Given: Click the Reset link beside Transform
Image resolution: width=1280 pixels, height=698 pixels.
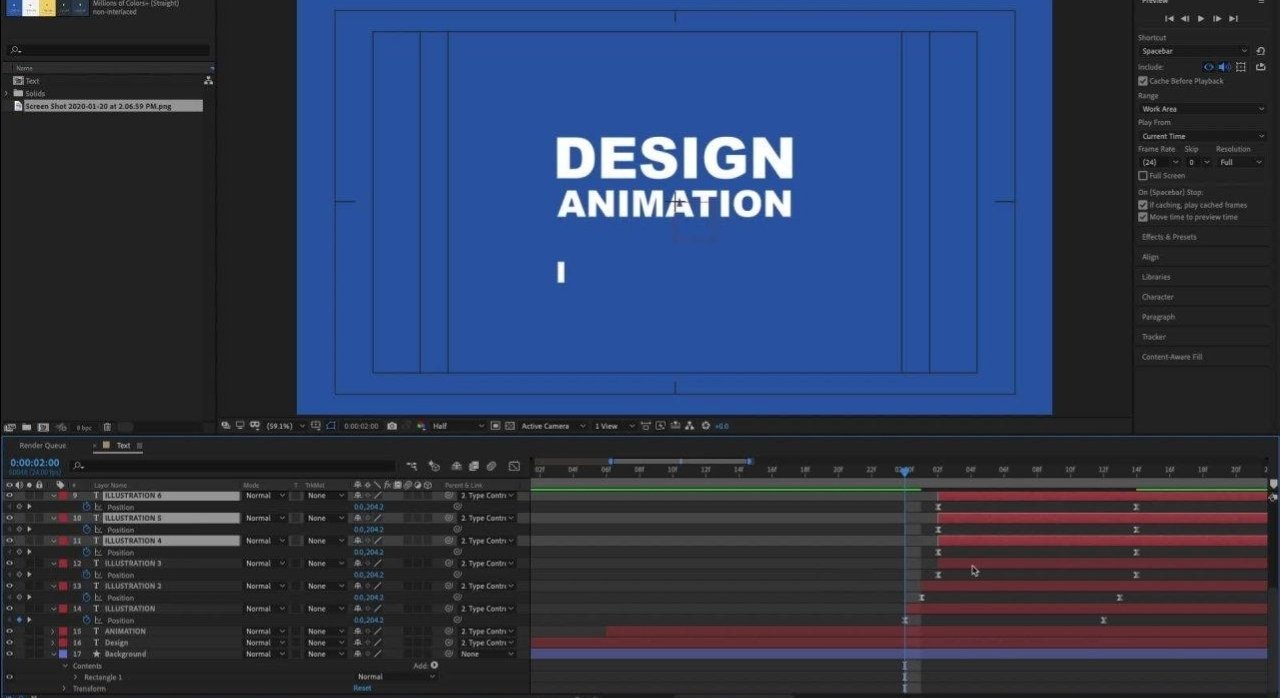Looking at the screenshot, I should (362, 688).
